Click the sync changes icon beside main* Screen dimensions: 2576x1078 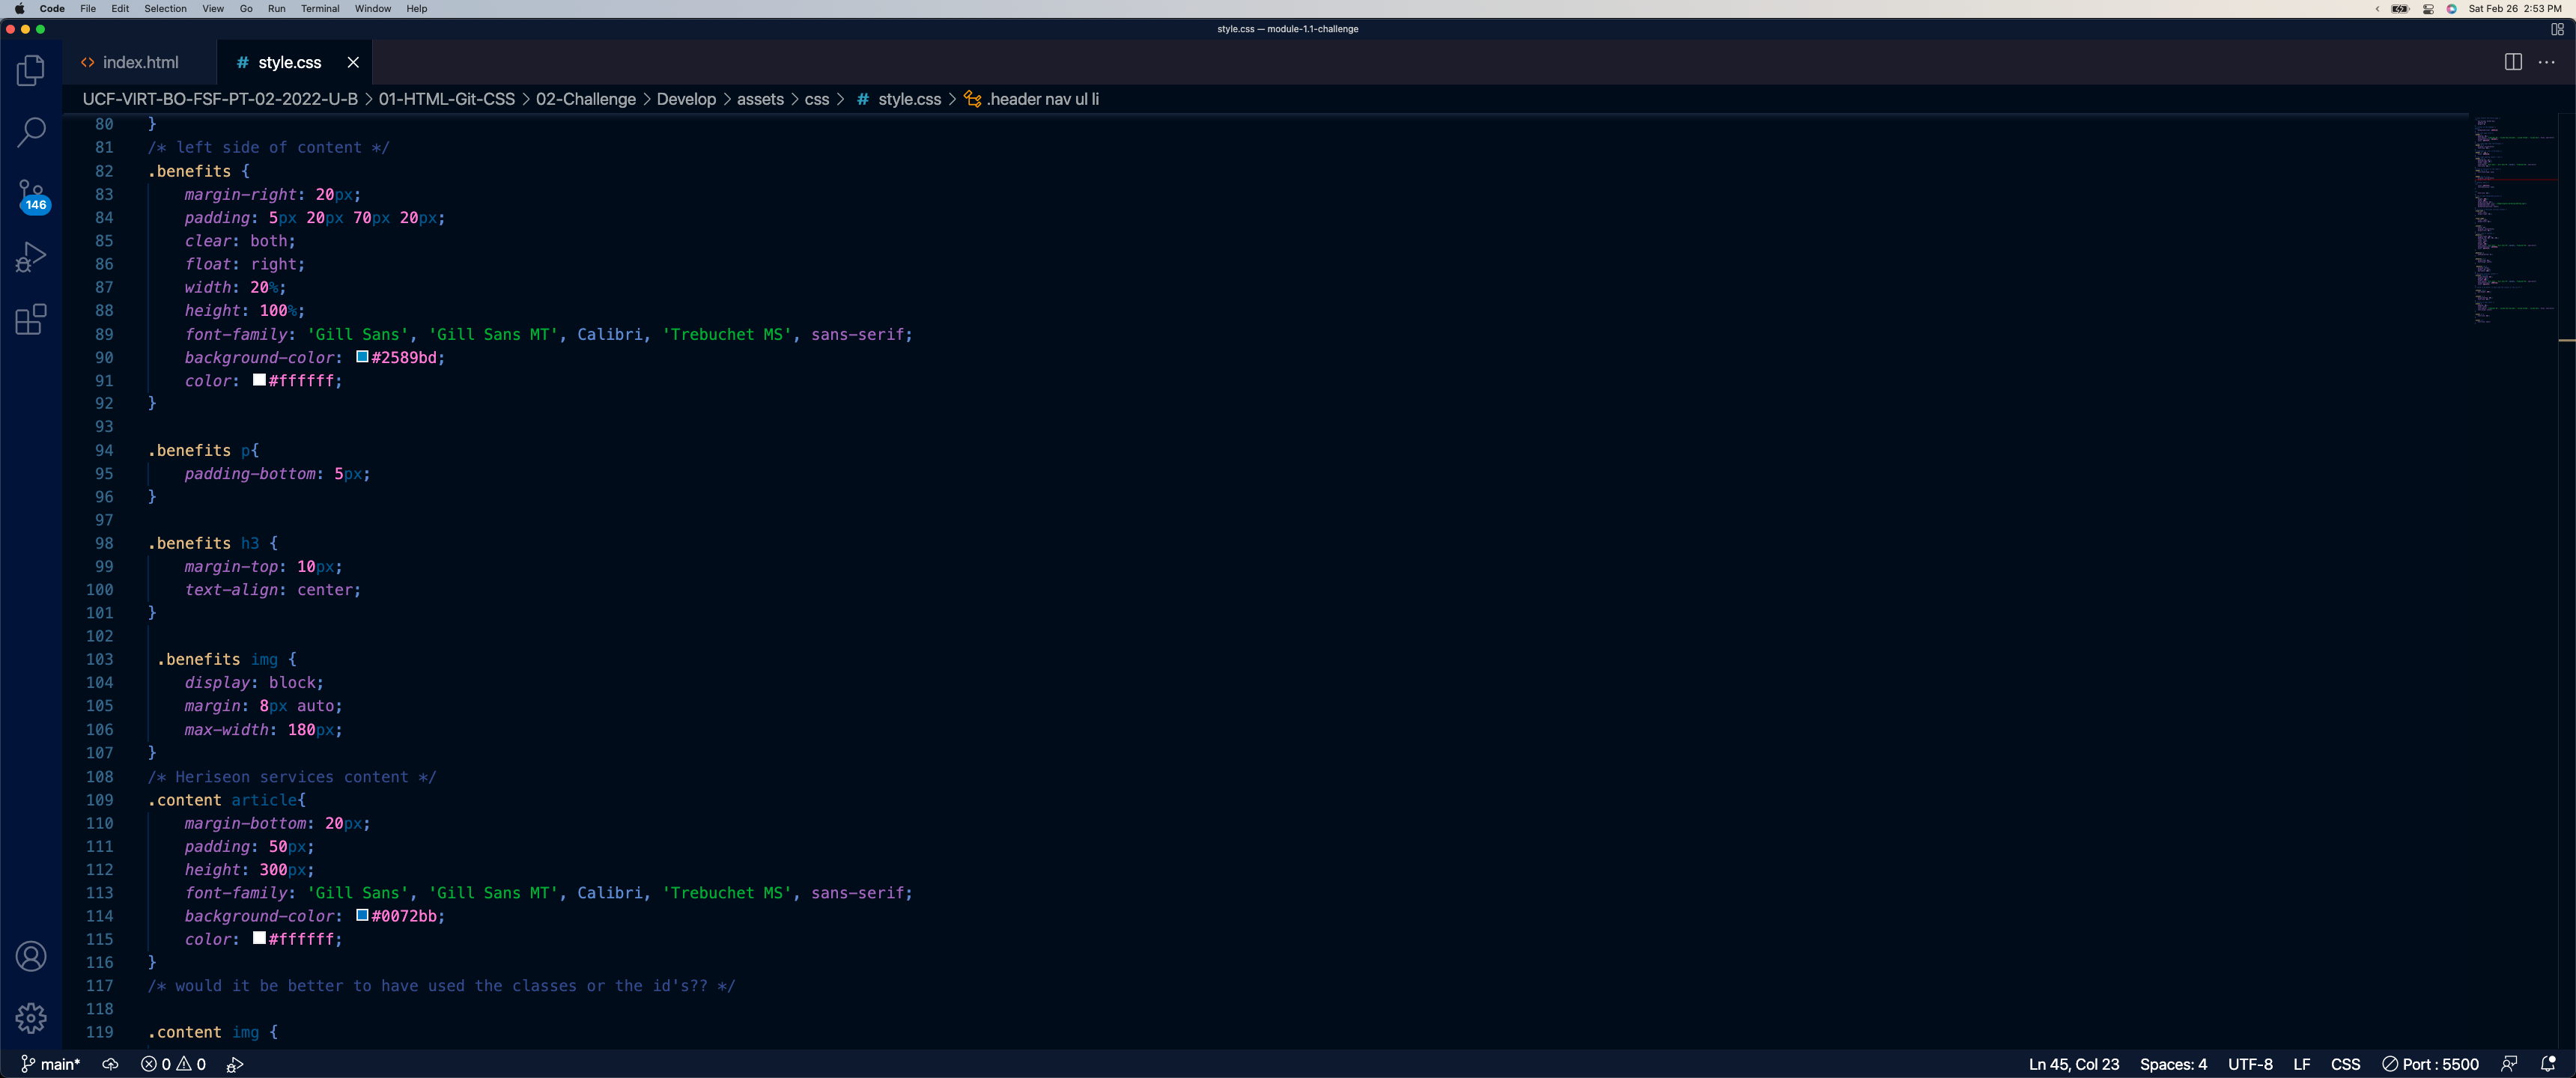(x=110, y=1064)
